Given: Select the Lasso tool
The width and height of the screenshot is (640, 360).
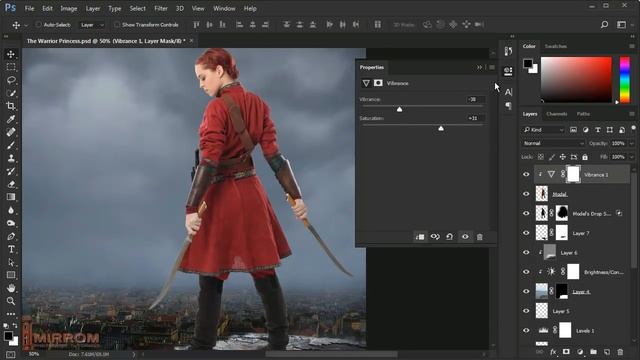Looking at the screenshot, I should [x=11, y=80].
